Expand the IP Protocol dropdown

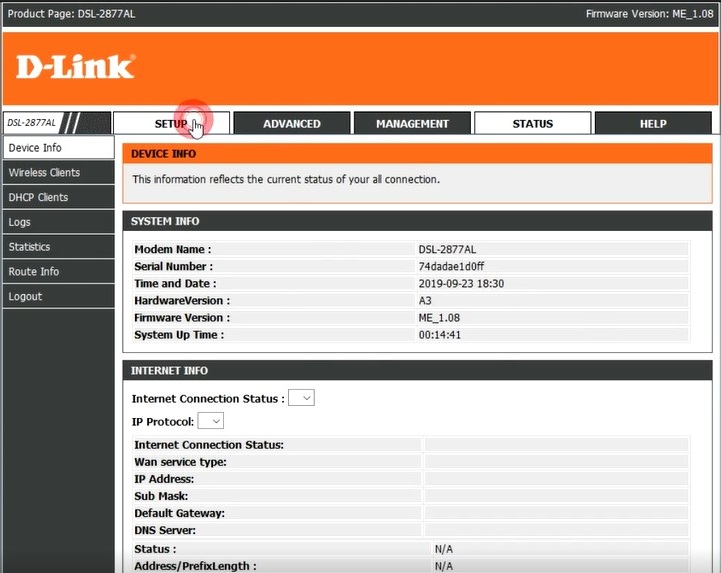point(211,421)
